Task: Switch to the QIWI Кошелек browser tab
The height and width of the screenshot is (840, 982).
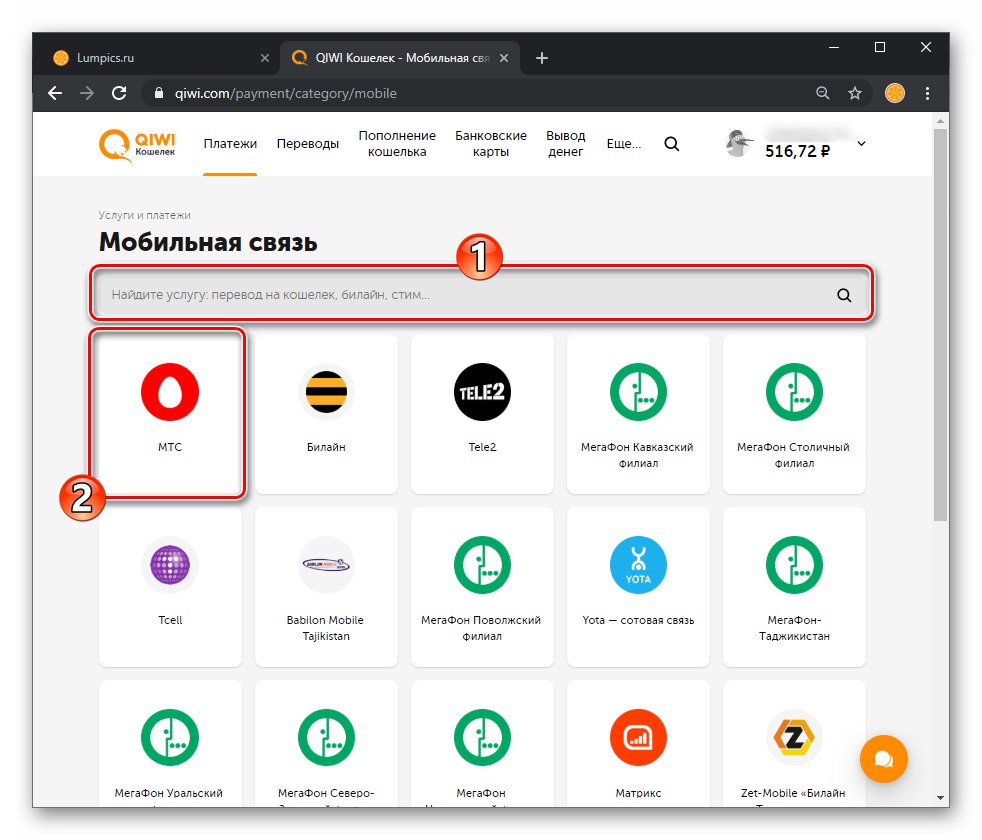Action: click(x=401, y=58)
